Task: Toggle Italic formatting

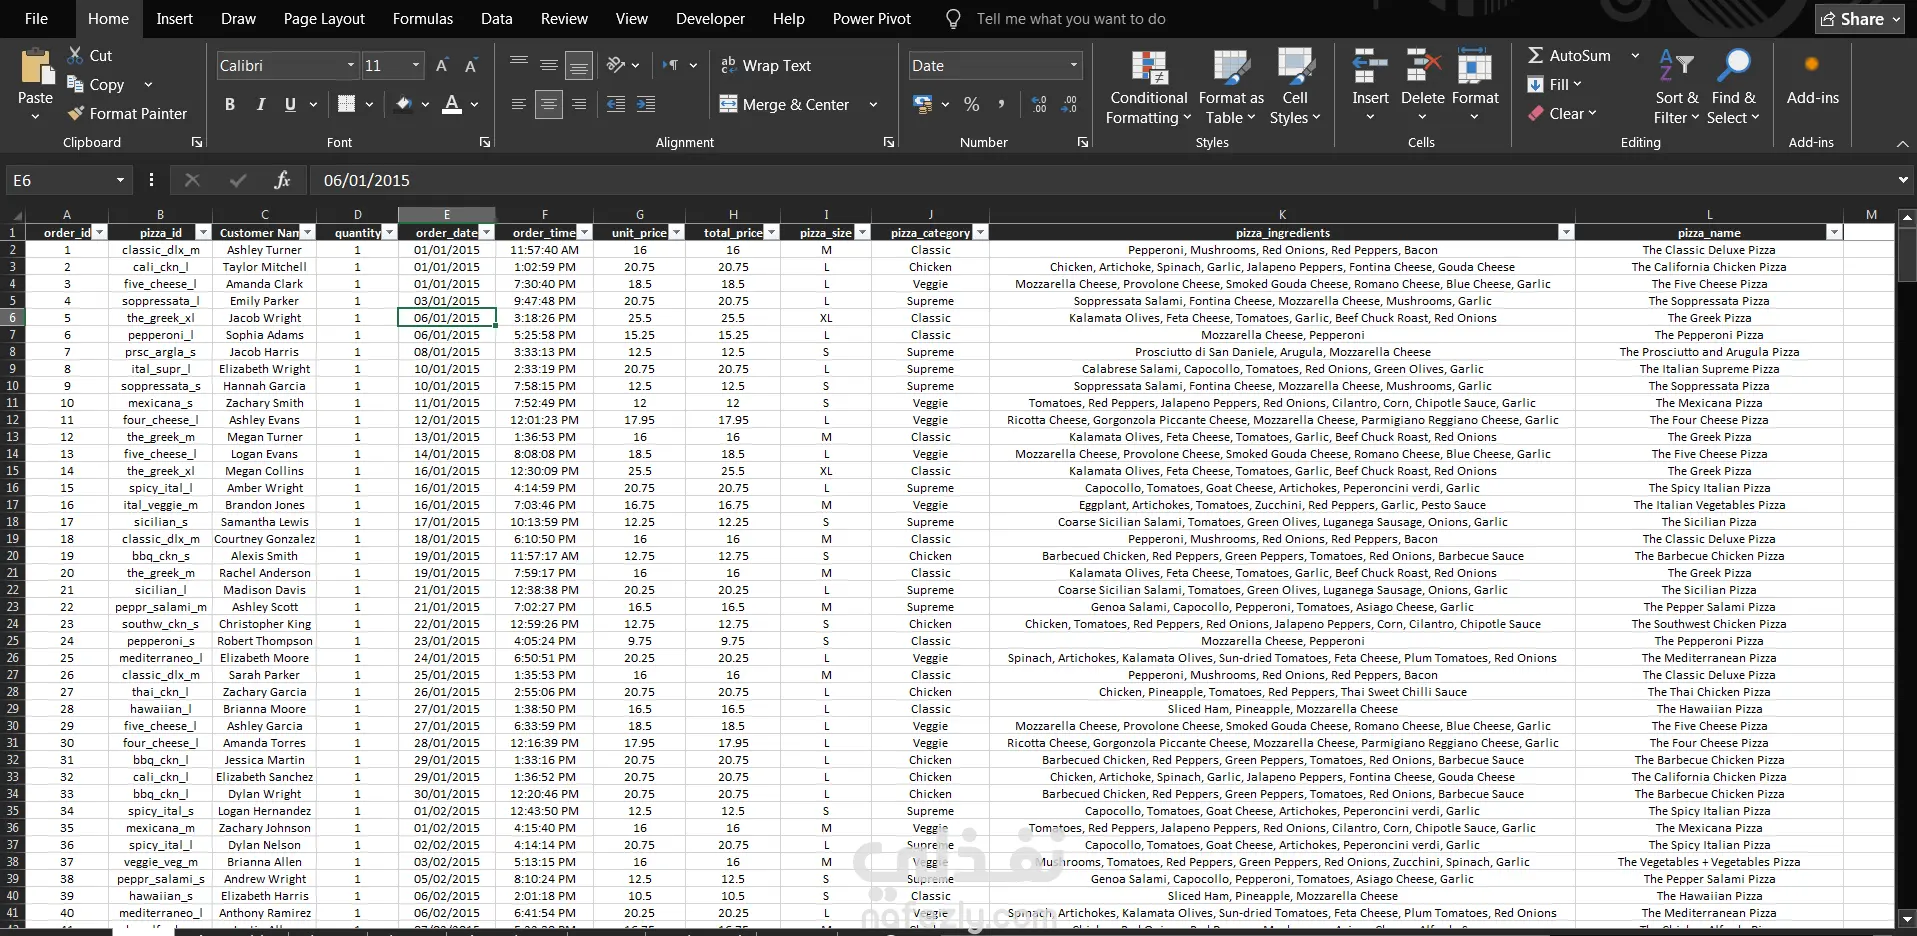Action: point(260,104)
